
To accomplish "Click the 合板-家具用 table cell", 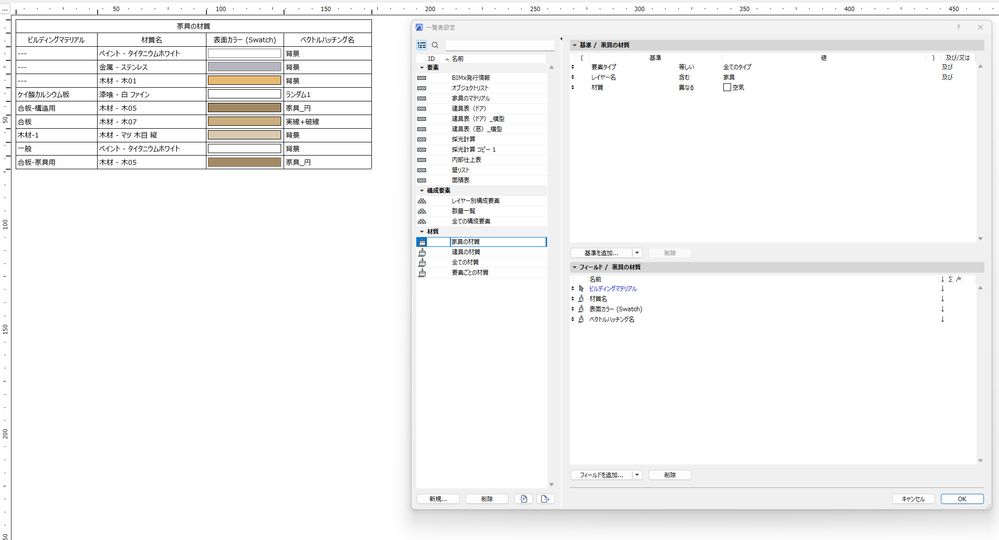I will [x=57, y=162].
